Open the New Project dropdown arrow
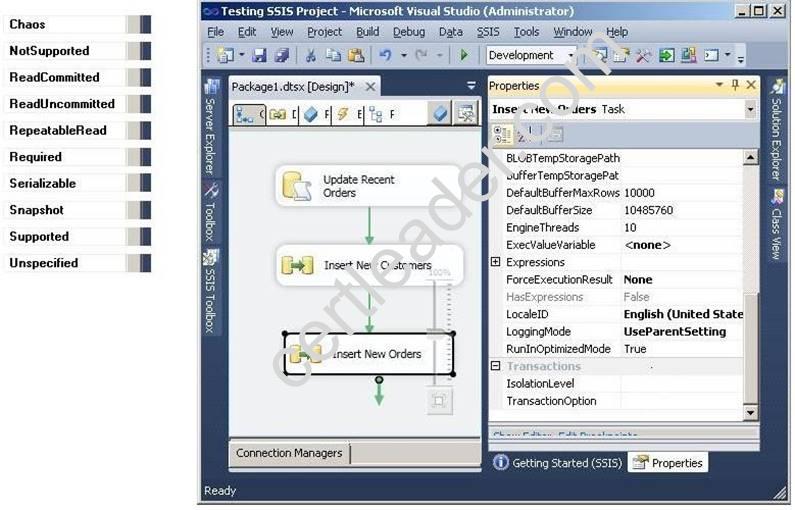Image resolution: width=795 pixels, height=510 pixels. (x=242, y=55)
